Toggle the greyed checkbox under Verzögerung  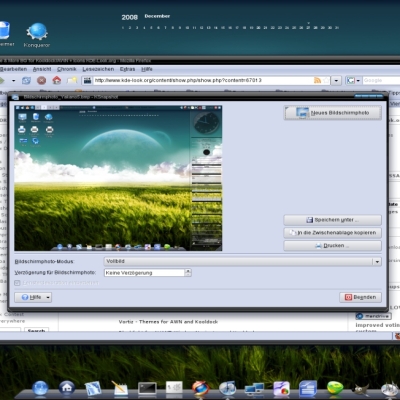17,283
